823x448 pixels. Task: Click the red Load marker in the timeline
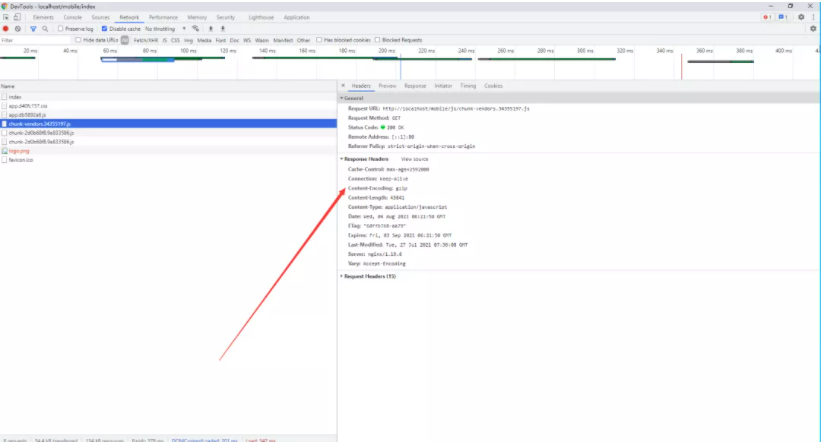pyautogui.click(x=682, y=67)
